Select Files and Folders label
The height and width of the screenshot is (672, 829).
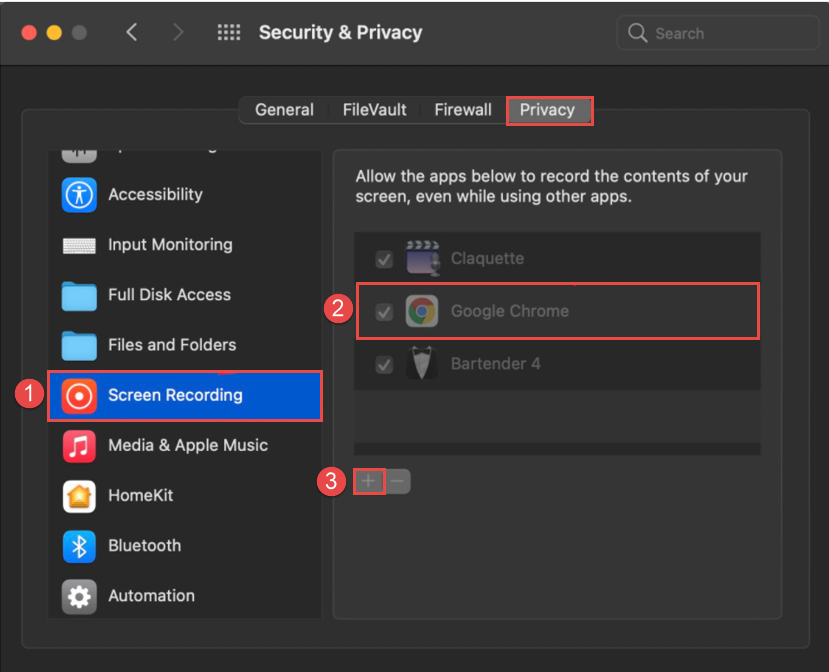(172, 345)
